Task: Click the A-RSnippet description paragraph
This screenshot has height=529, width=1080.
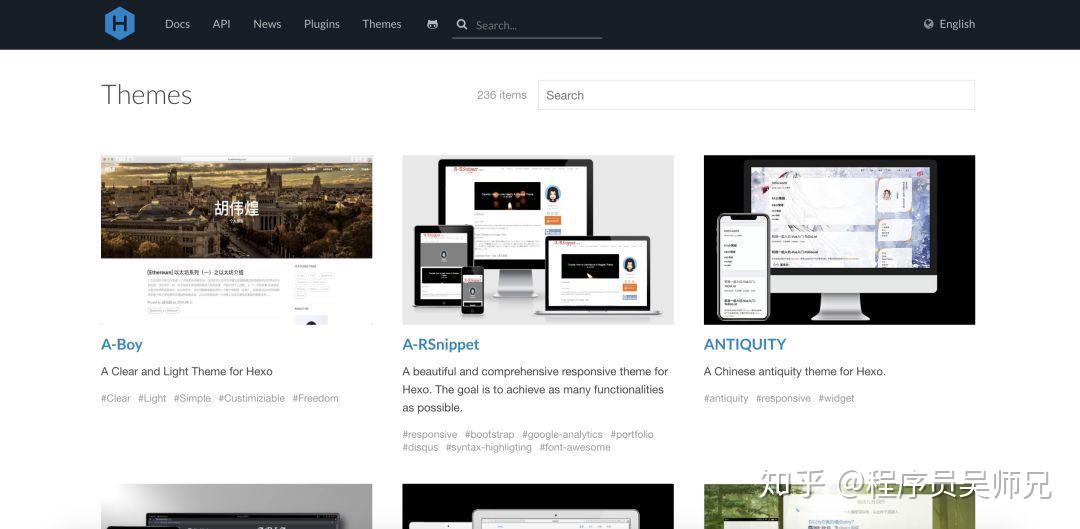Action: pyautogui.click(x=535, y=389)
